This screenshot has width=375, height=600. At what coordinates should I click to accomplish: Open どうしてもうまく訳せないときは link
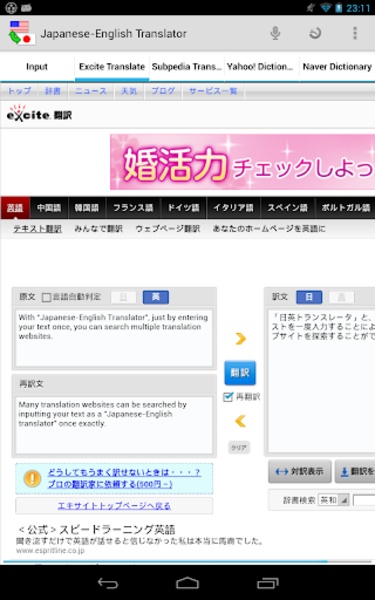click(x=124, y=473)
